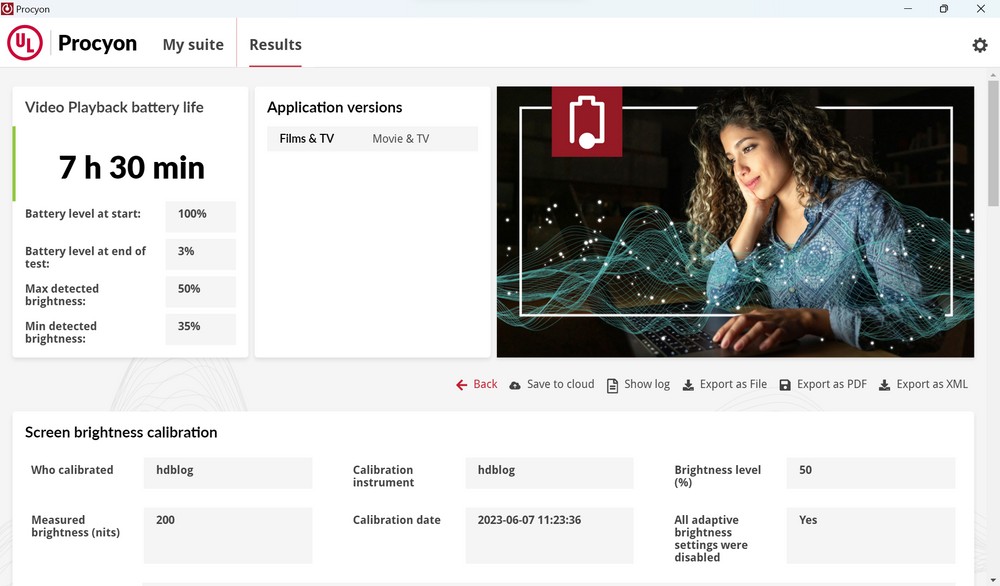
Task: Click the Show log document icon
Action: pos(612,385)
